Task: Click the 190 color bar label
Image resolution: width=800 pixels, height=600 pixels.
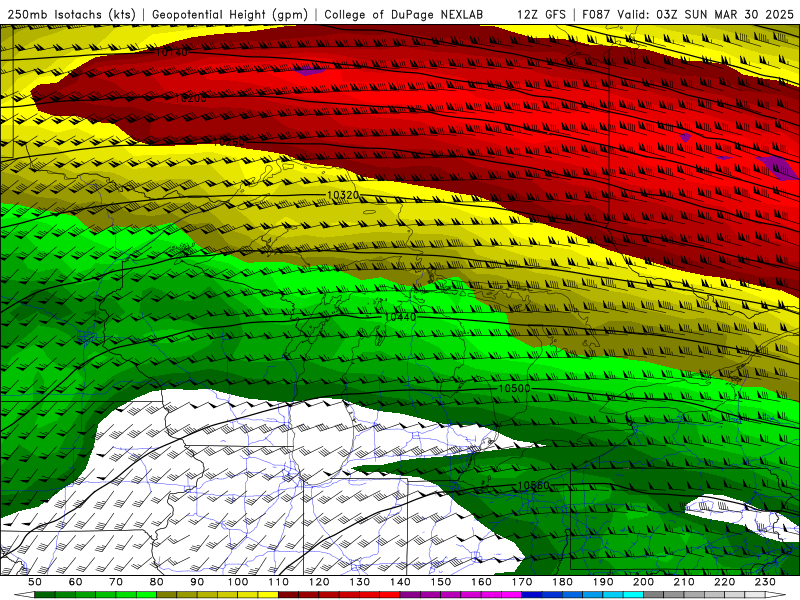Action: click(x=603, y=582)
